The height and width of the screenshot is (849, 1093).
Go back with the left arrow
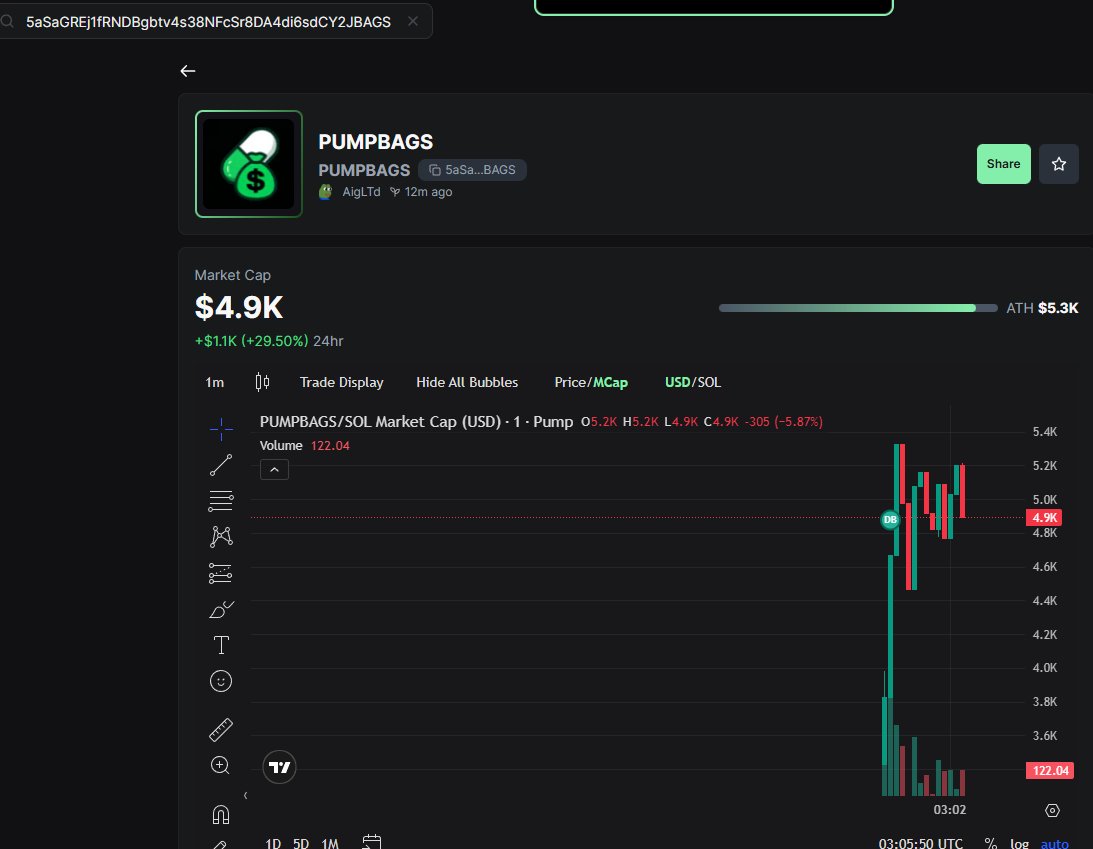(x=188, y=71)
